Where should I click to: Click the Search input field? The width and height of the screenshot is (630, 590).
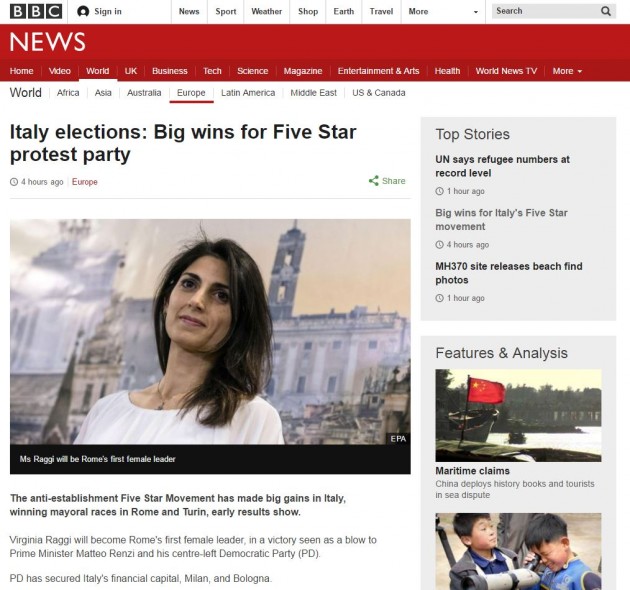546,11
